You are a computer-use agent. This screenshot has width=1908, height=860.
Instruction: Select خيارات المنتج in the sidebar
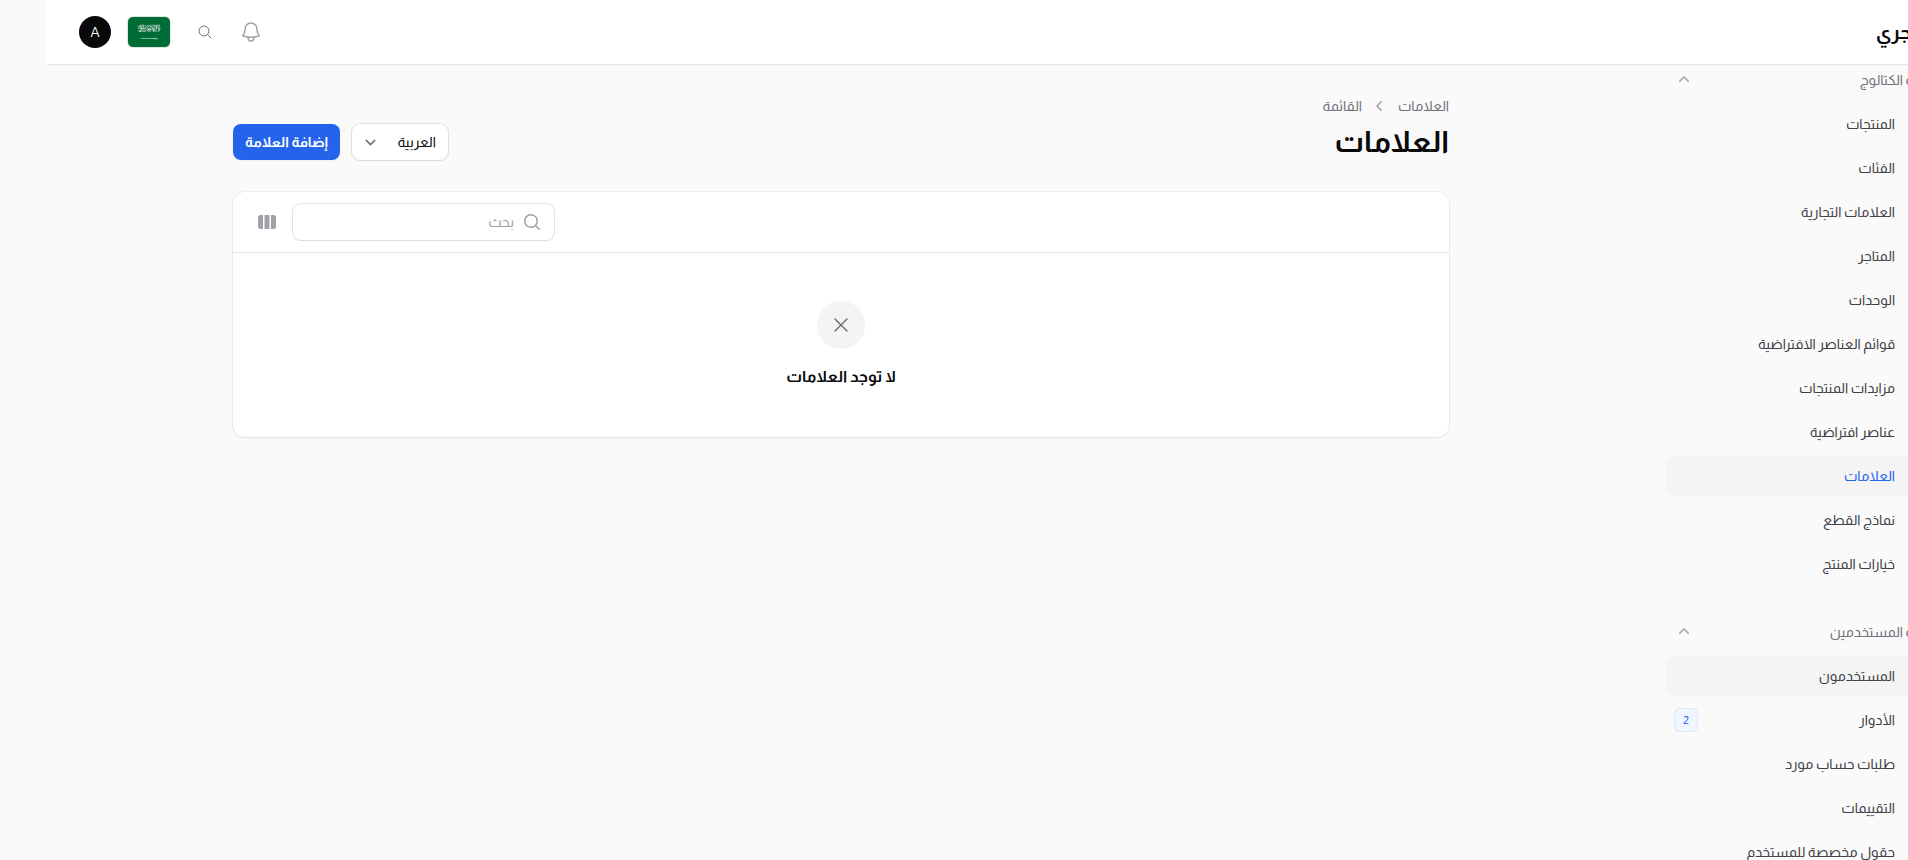pyautogui.click(x=1859, y=564)
